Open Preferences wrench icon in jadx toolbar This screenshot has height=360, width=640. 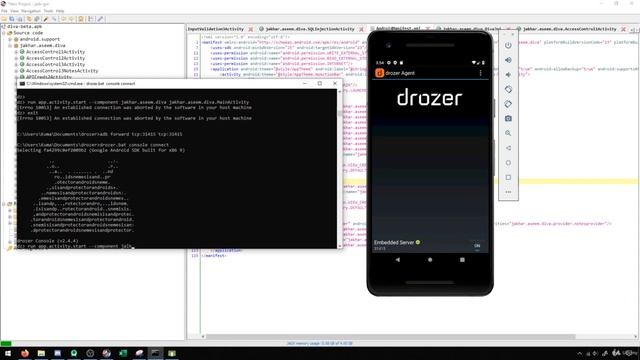100,19
